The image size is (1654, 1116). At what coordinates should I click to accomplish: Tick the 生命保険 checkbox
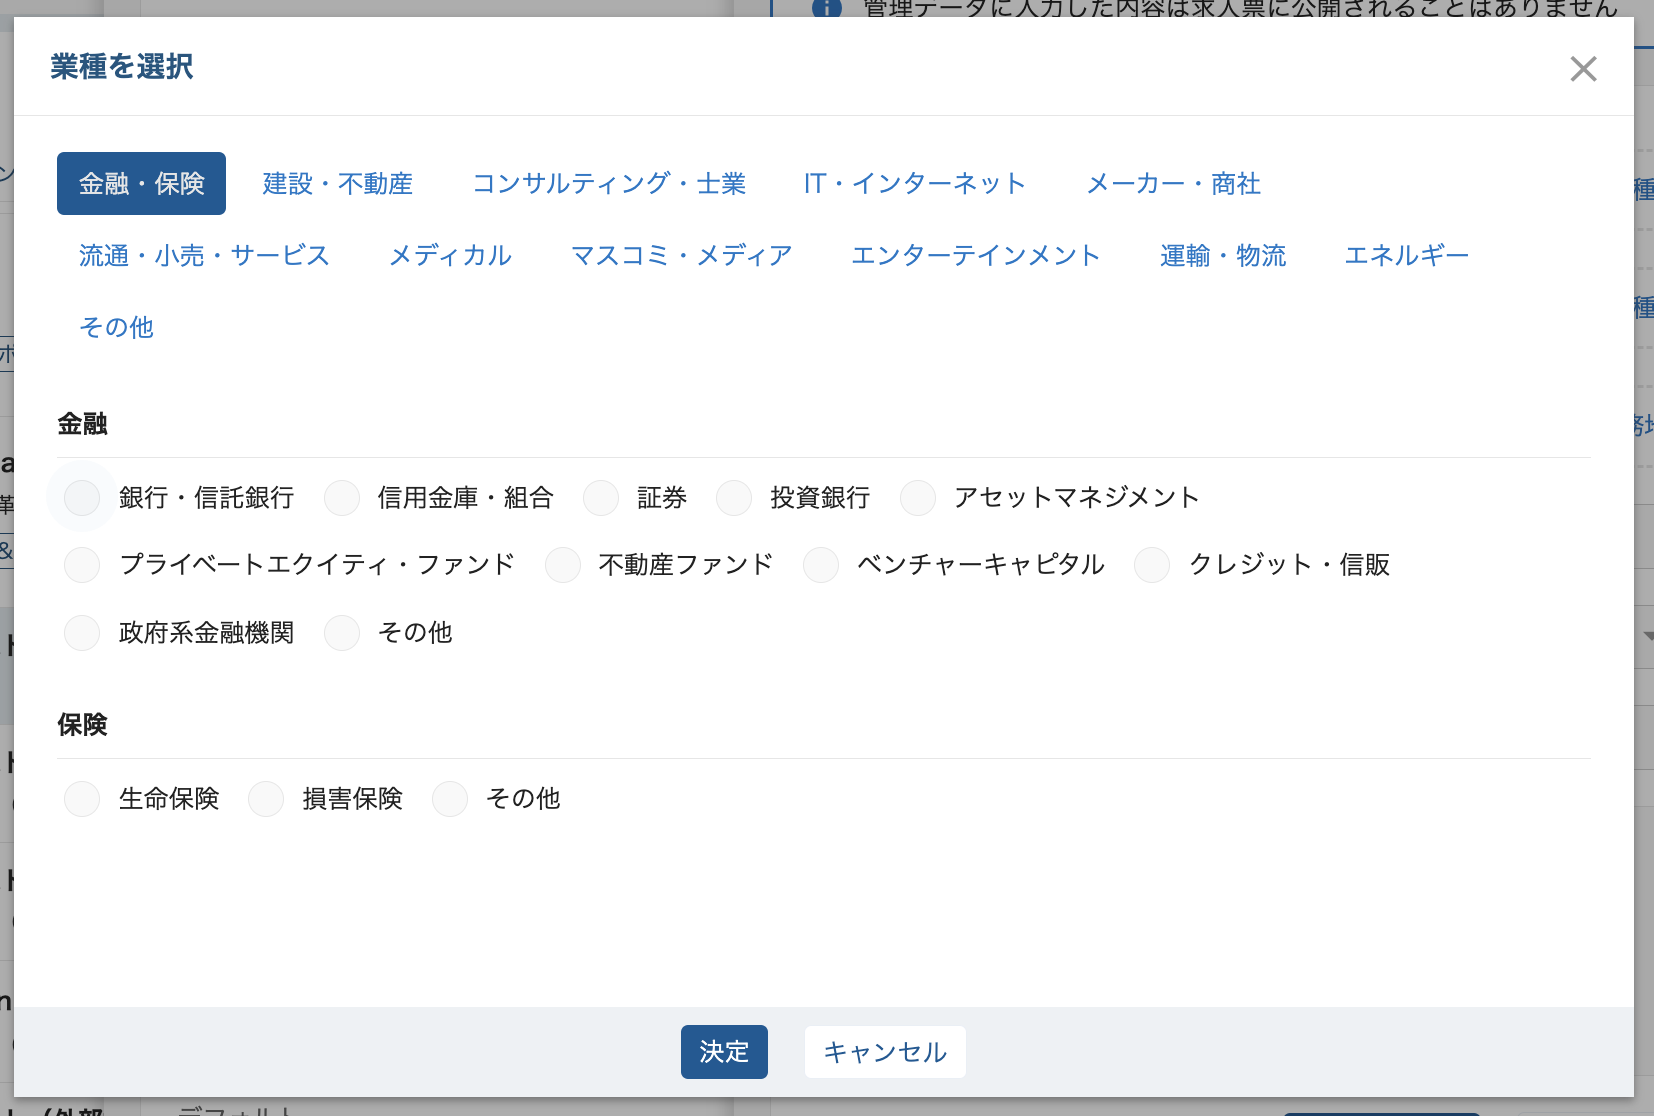pos(82,799)
